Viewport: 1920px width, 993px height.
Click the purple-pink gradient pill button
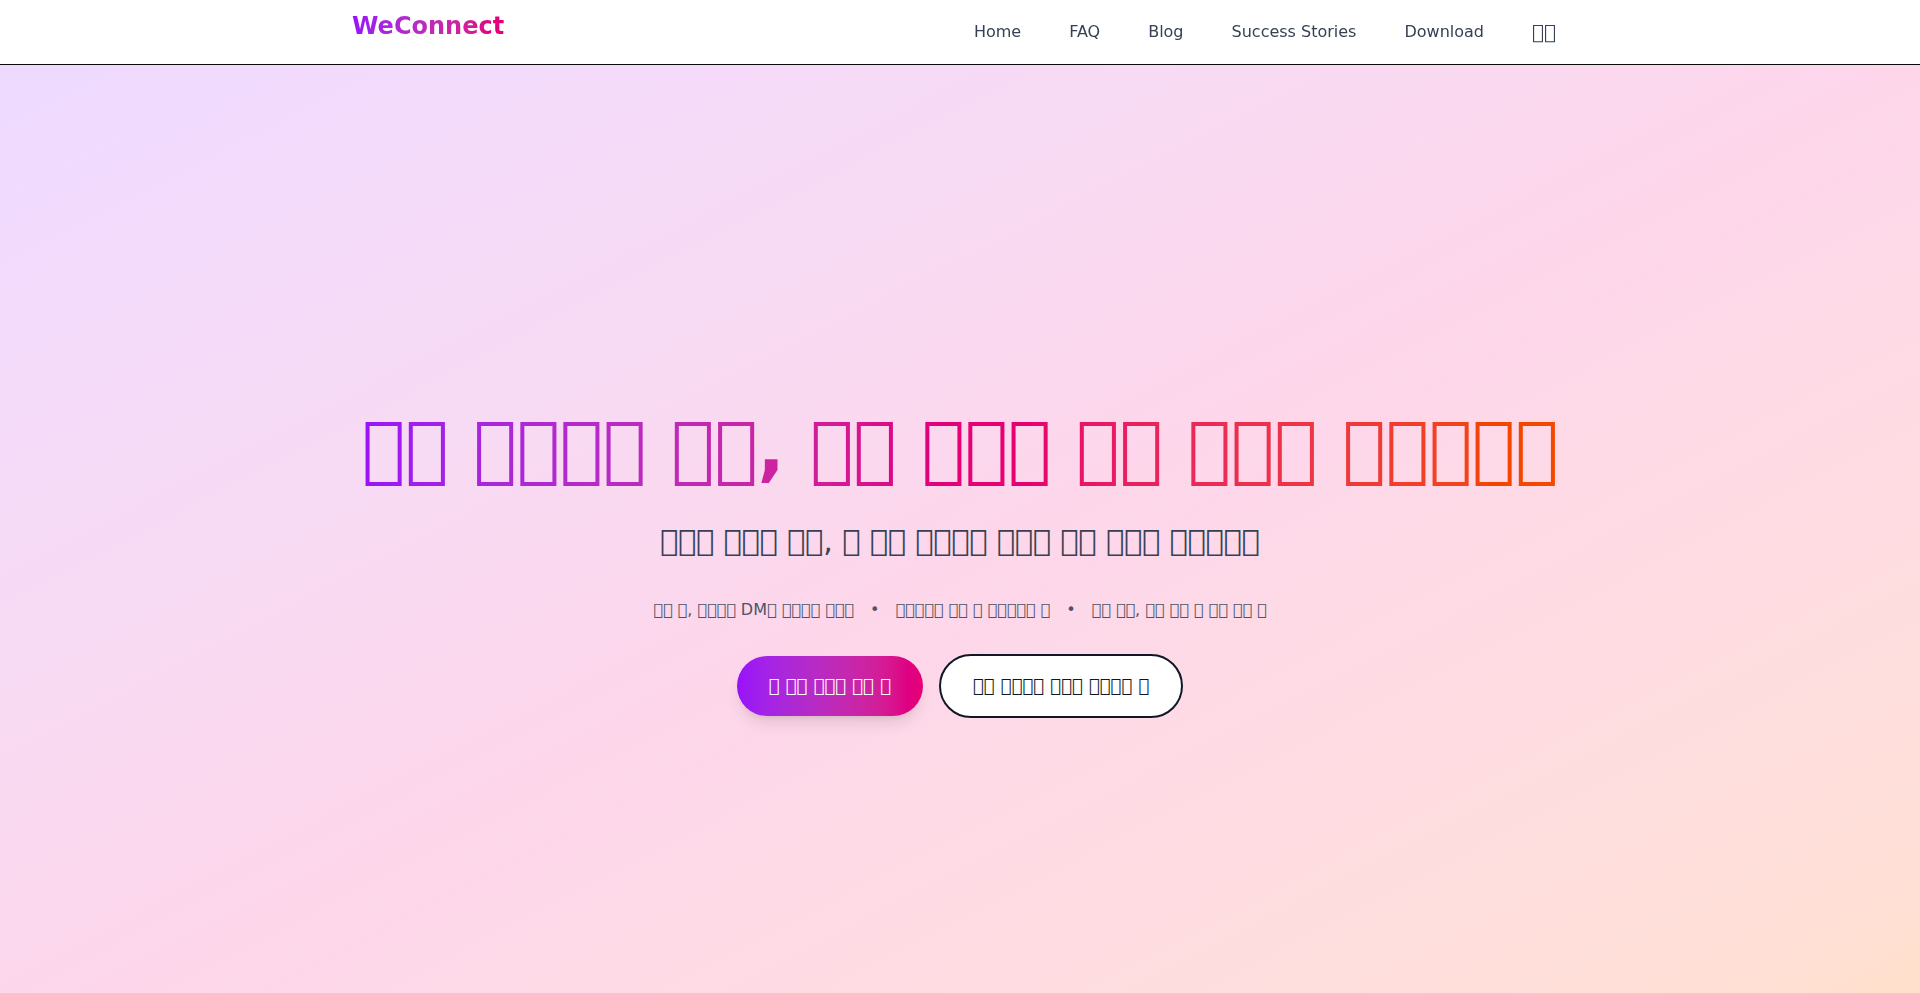click(830, 686)
